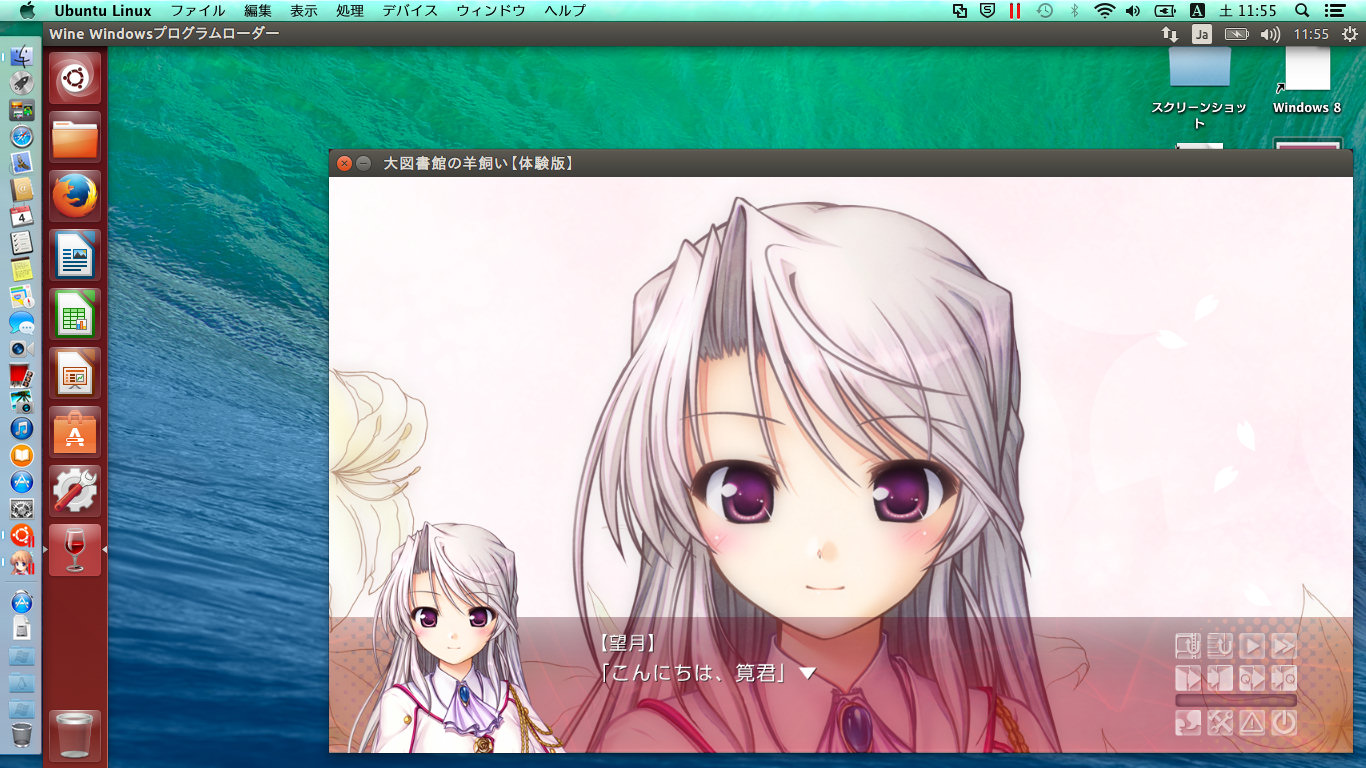Screen dimensions: 1366x768
Task: Open the input source A icon in menu bar
Action: click(1197, 10)
